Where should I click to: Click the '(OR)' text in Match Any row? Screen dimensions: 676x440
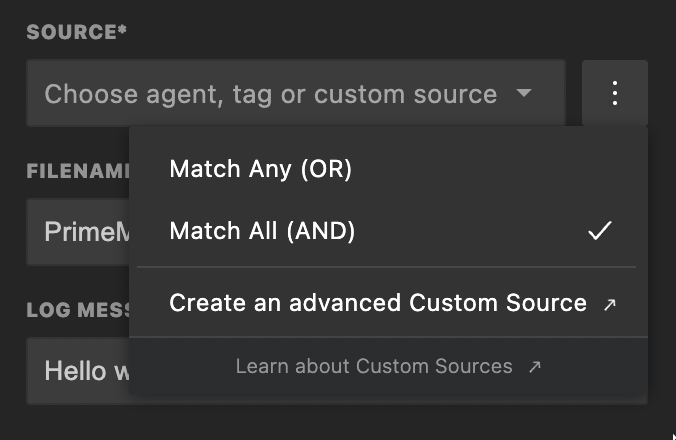coord(327,169)
